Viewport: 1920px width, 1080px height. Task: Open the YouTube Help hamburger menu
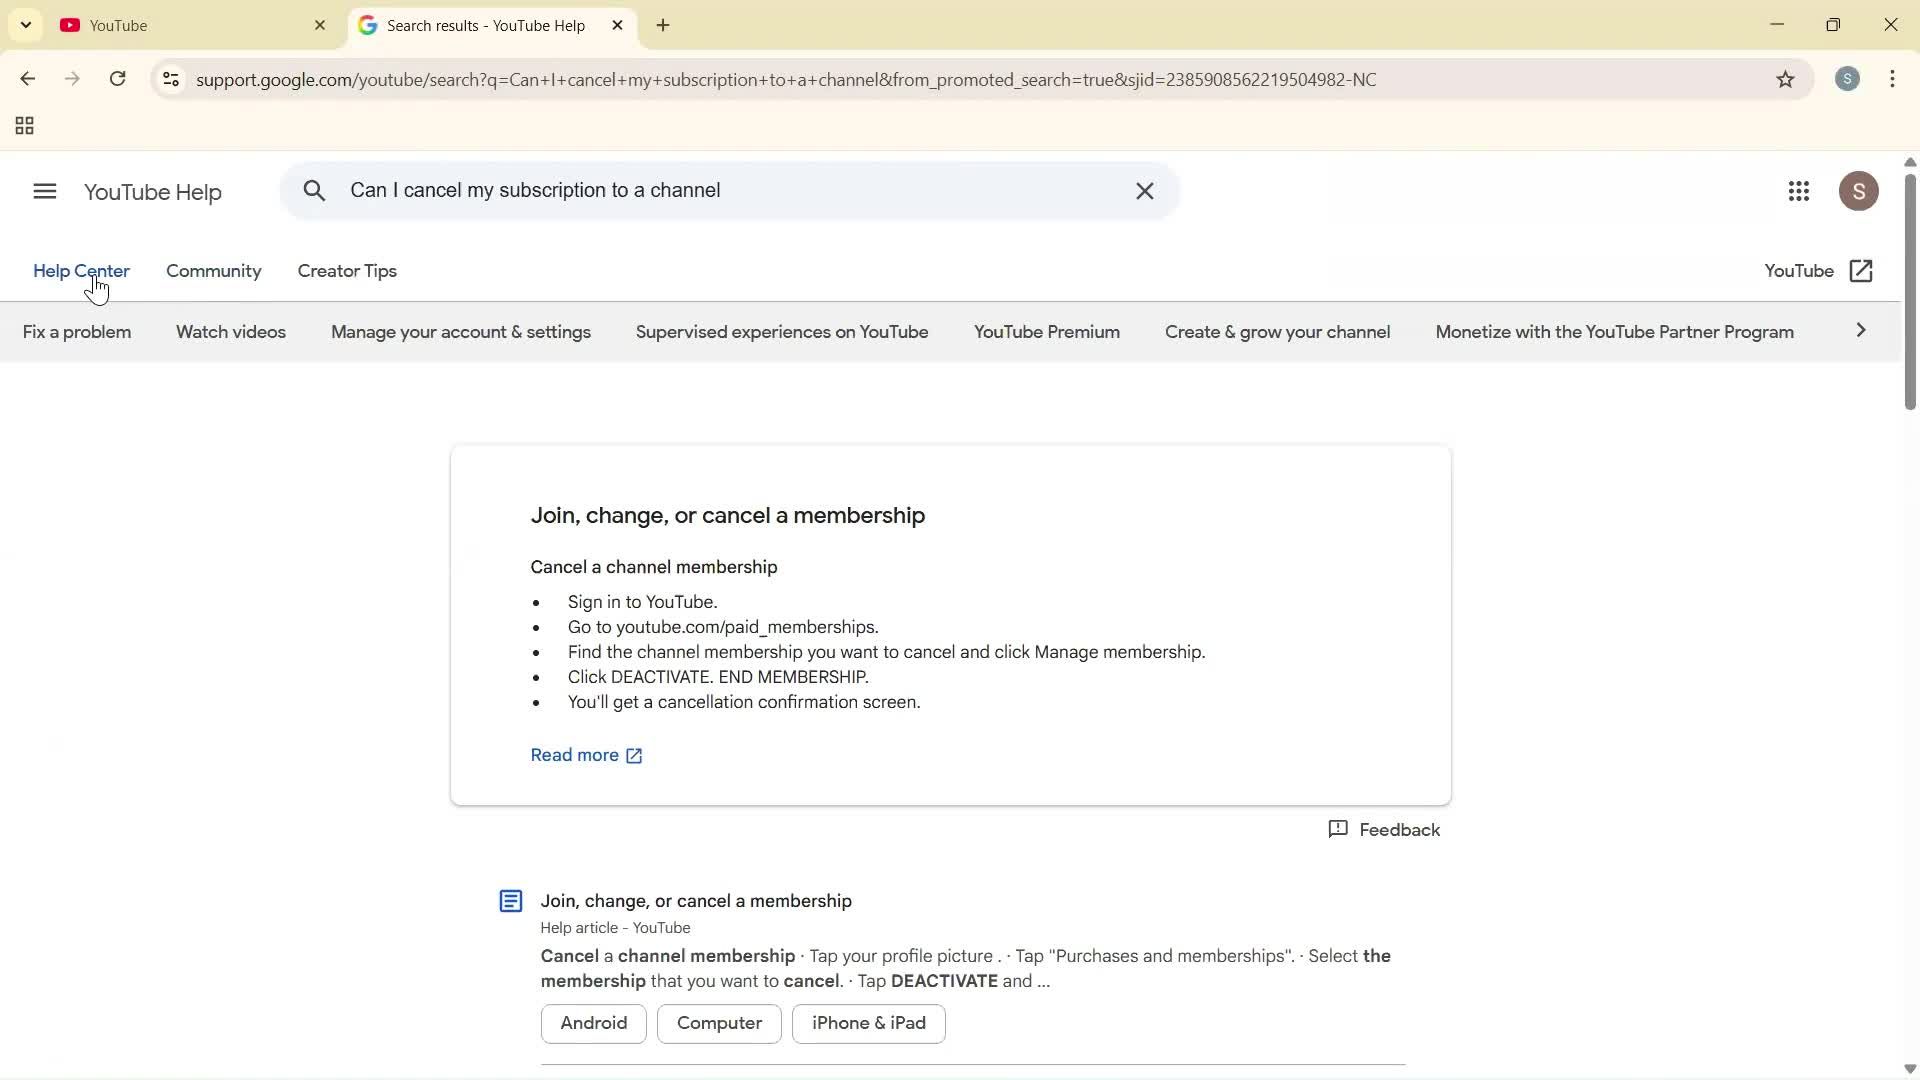point(44,191)
